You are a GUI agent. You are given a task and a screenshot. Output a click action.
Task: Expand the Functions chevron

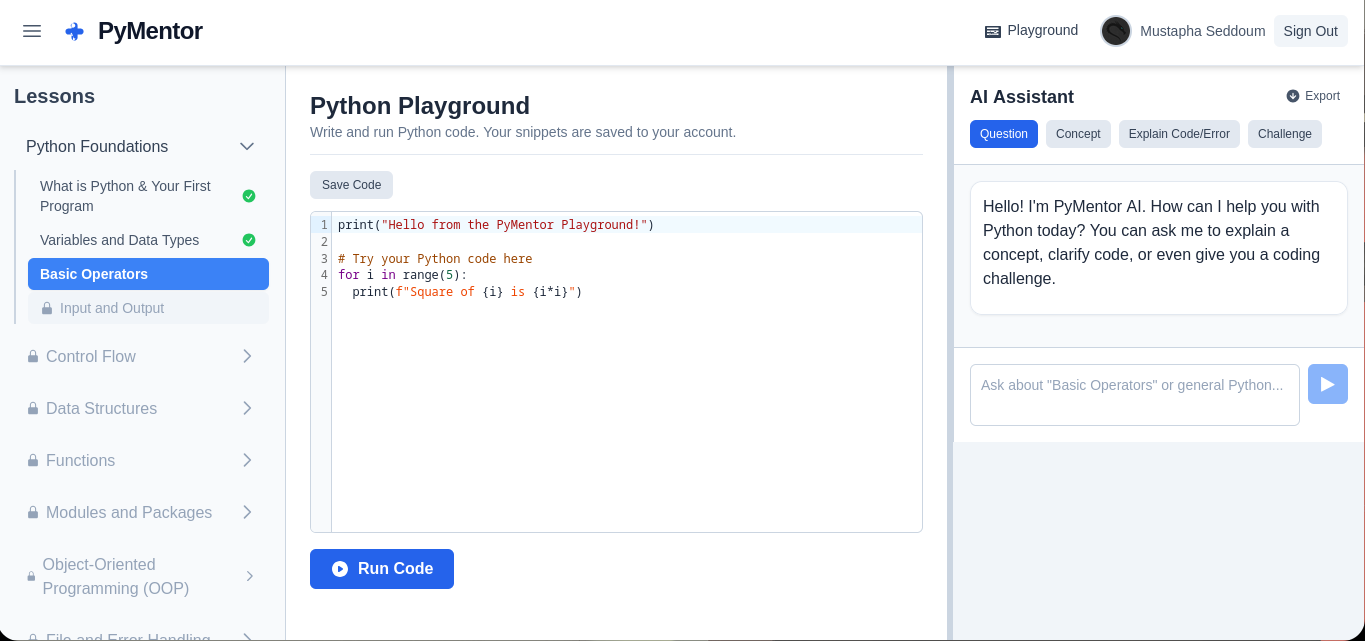247,460
